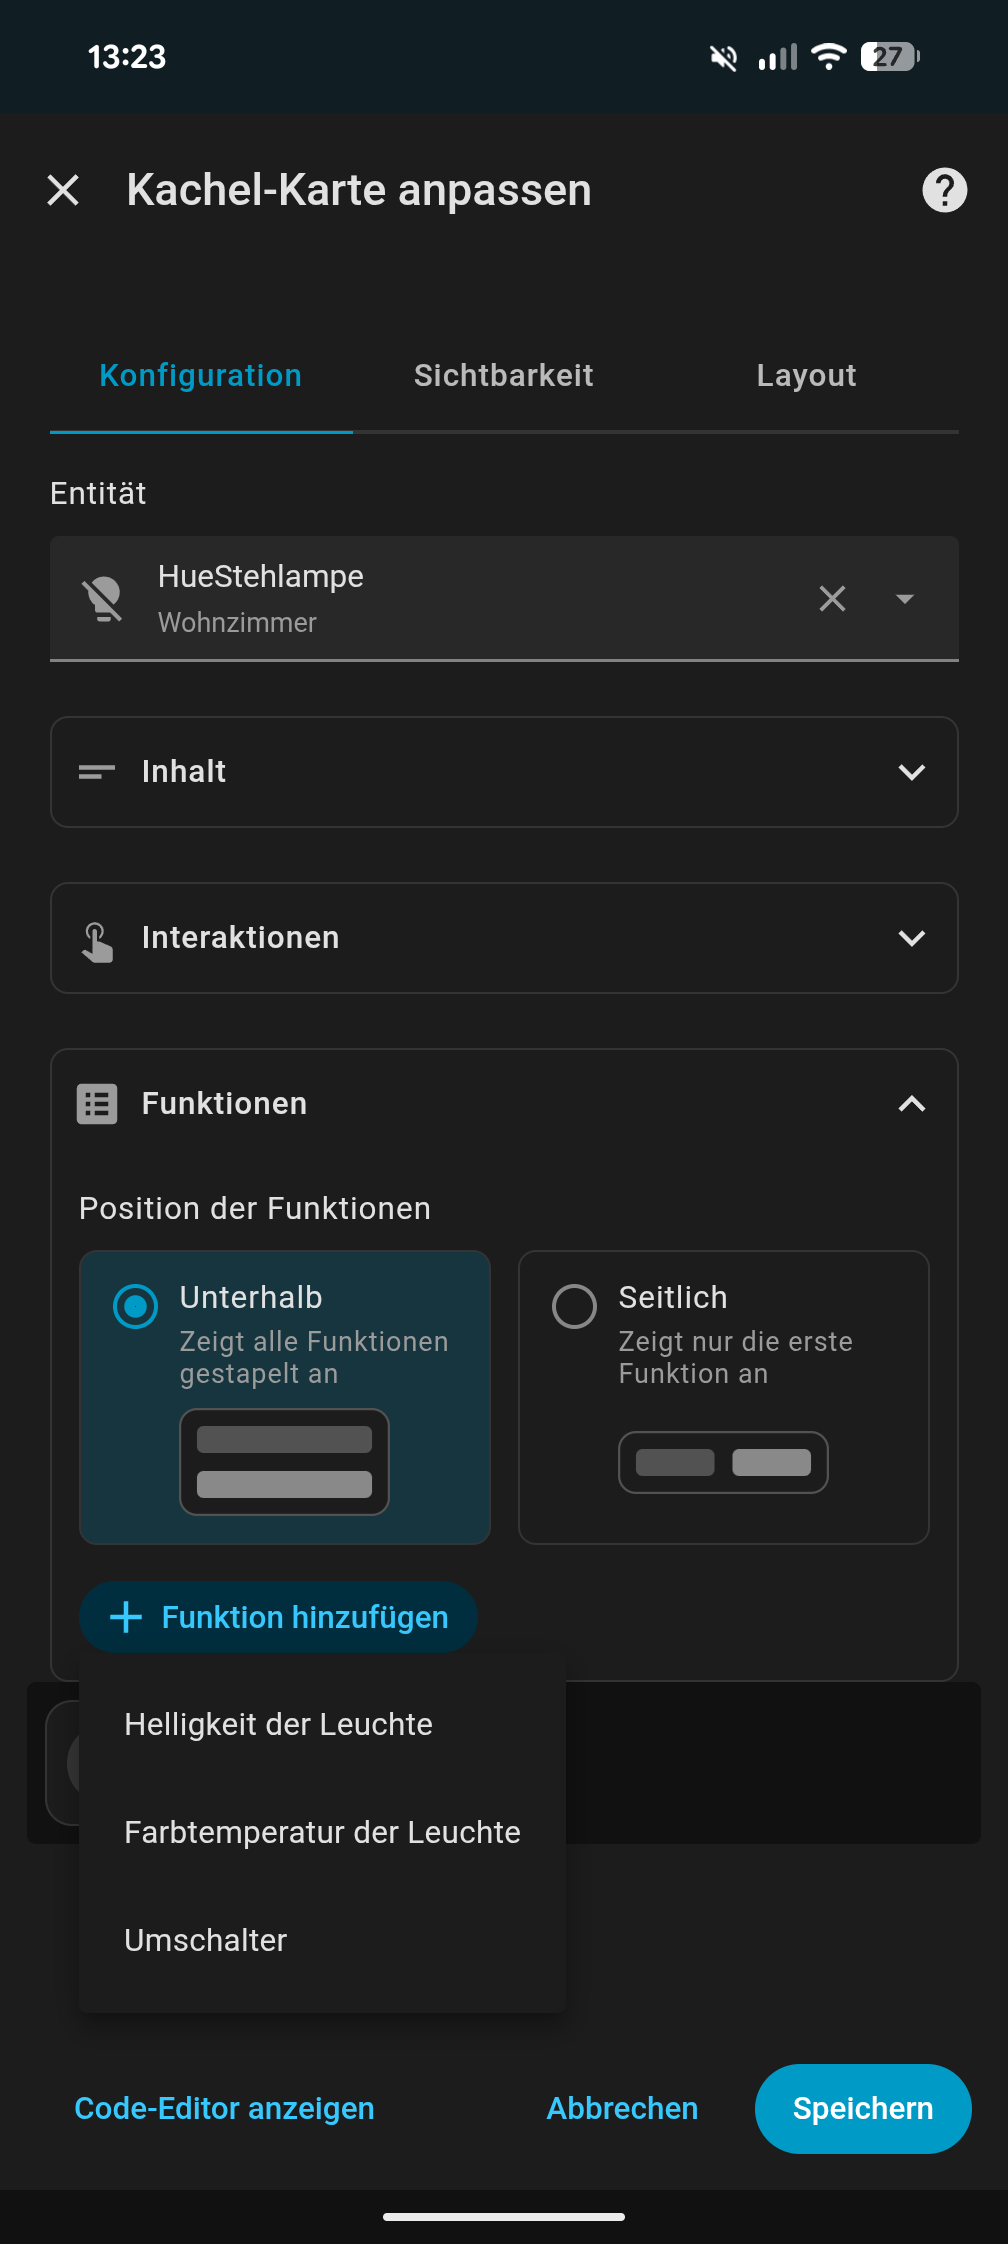The width and height of the screenshot is (1008, 2244).
Task: Switch to the Sichtbarkeit tab
Action: click(504, 376)
